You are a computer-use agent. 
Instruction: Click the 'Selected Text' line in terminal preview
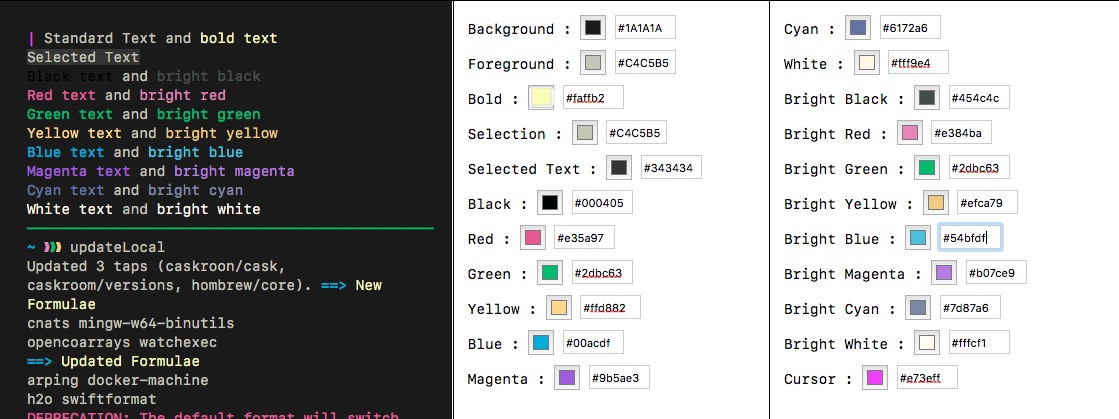[x=83, y=57]
